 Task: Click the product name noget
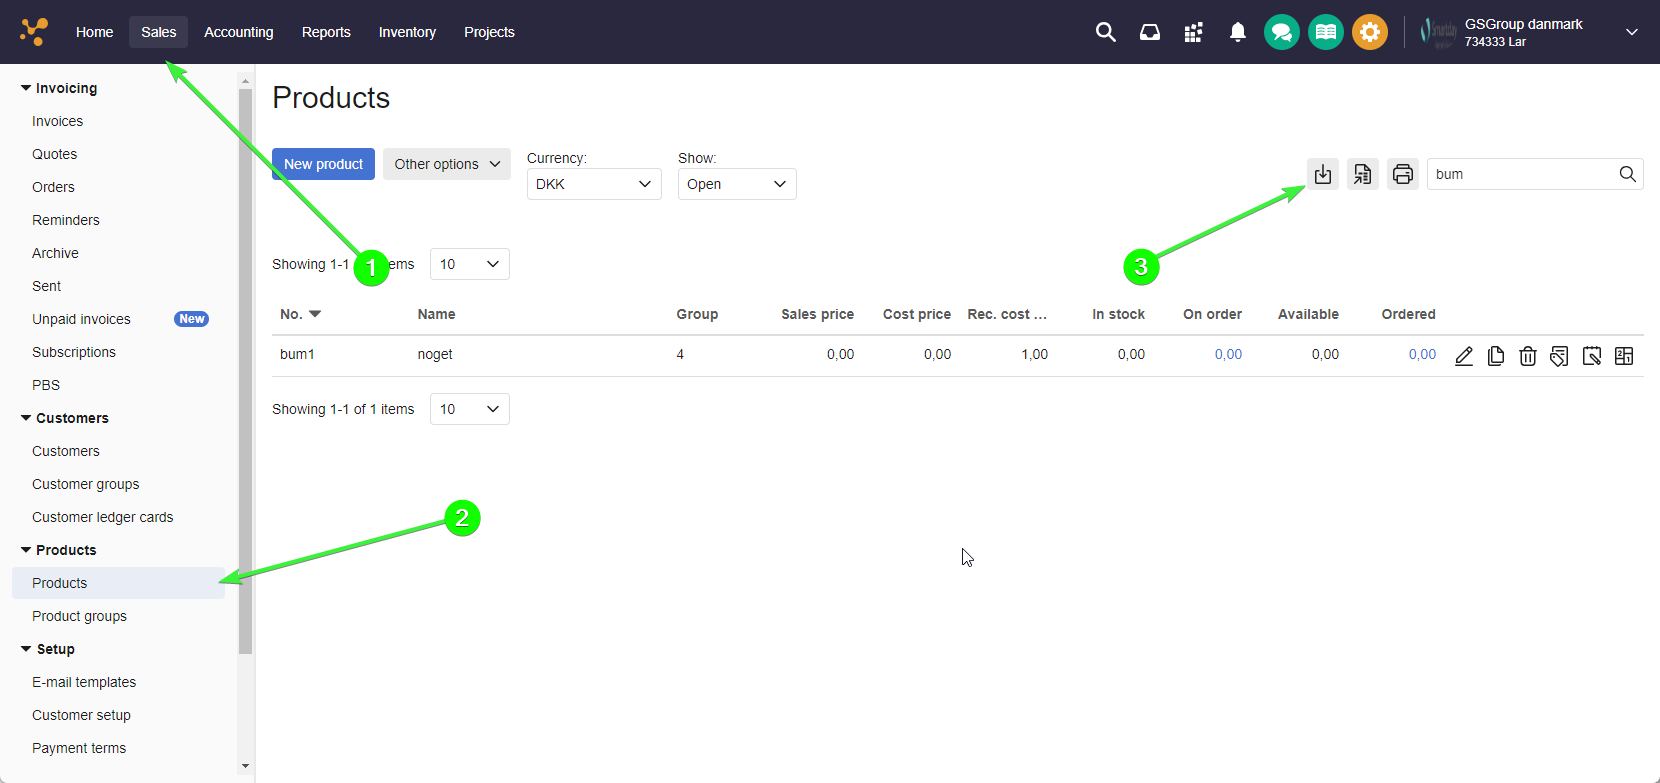[435, 354]
